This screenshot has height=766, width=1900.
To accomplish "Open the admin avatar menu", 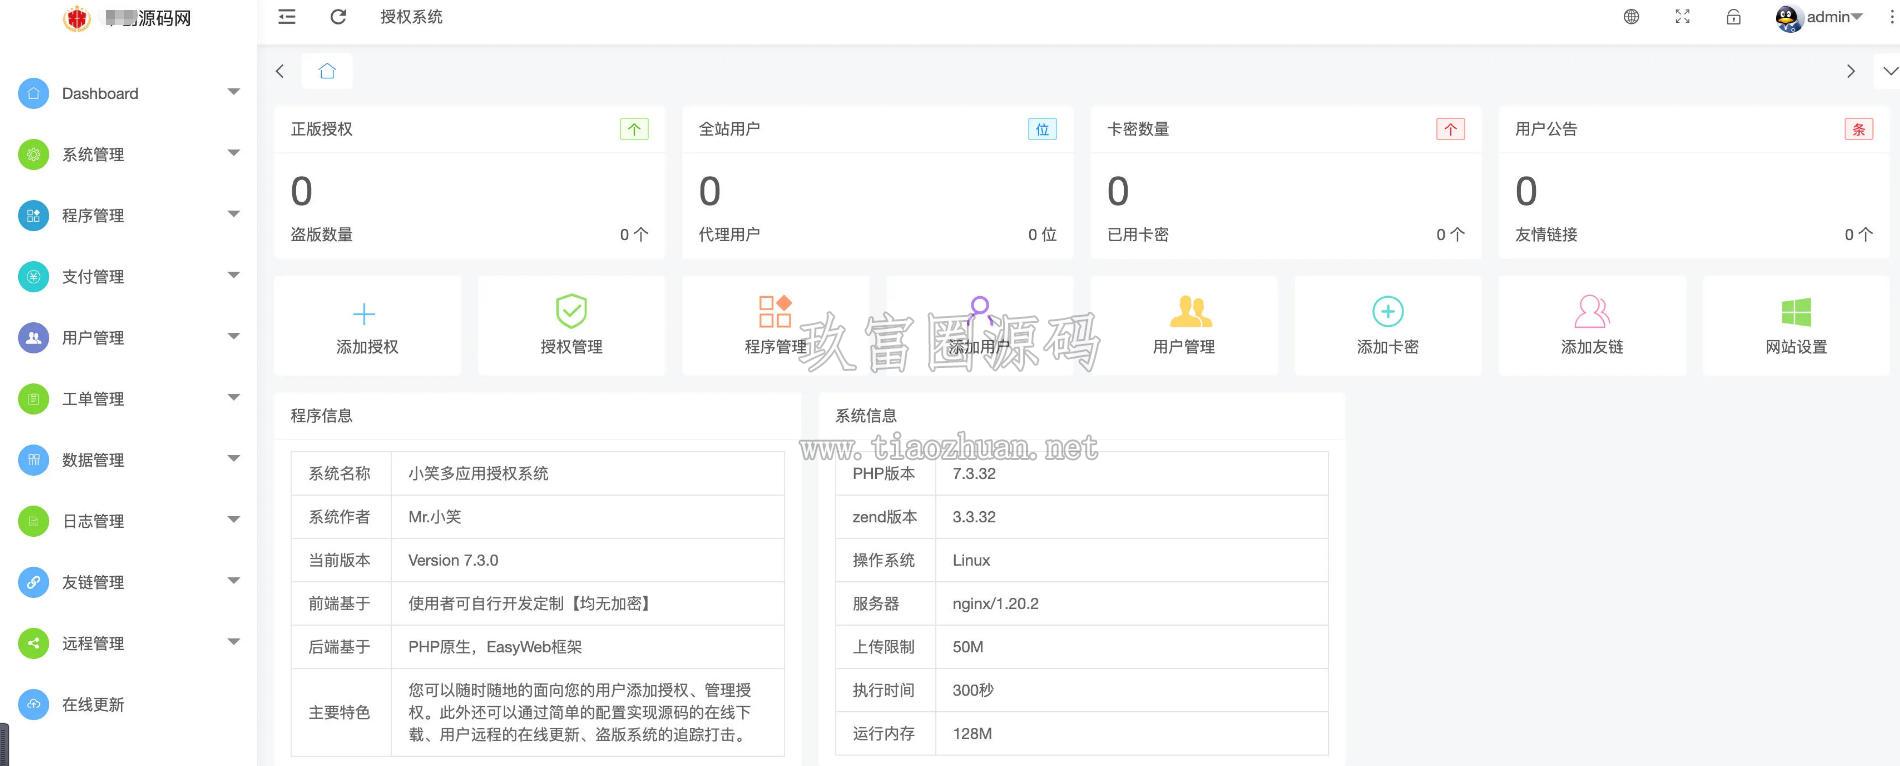I will [x=1818, y=17].
